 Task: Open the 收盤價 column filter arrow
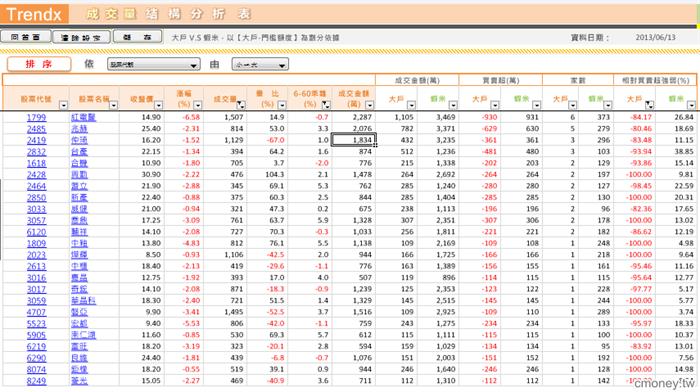tap(158, 105)
